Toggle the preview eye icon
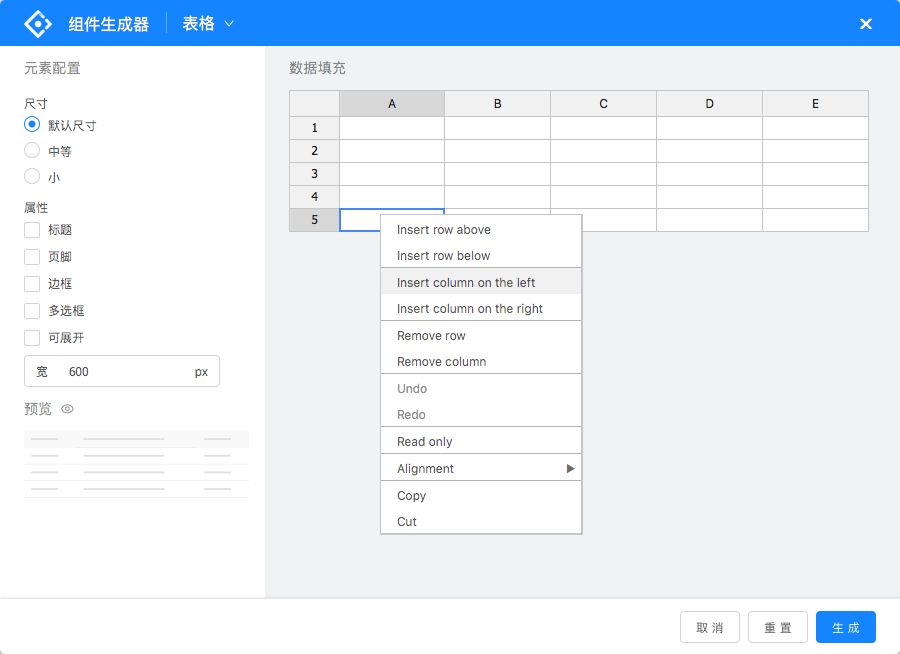This screenshot has height=654, width=900. 67,409
